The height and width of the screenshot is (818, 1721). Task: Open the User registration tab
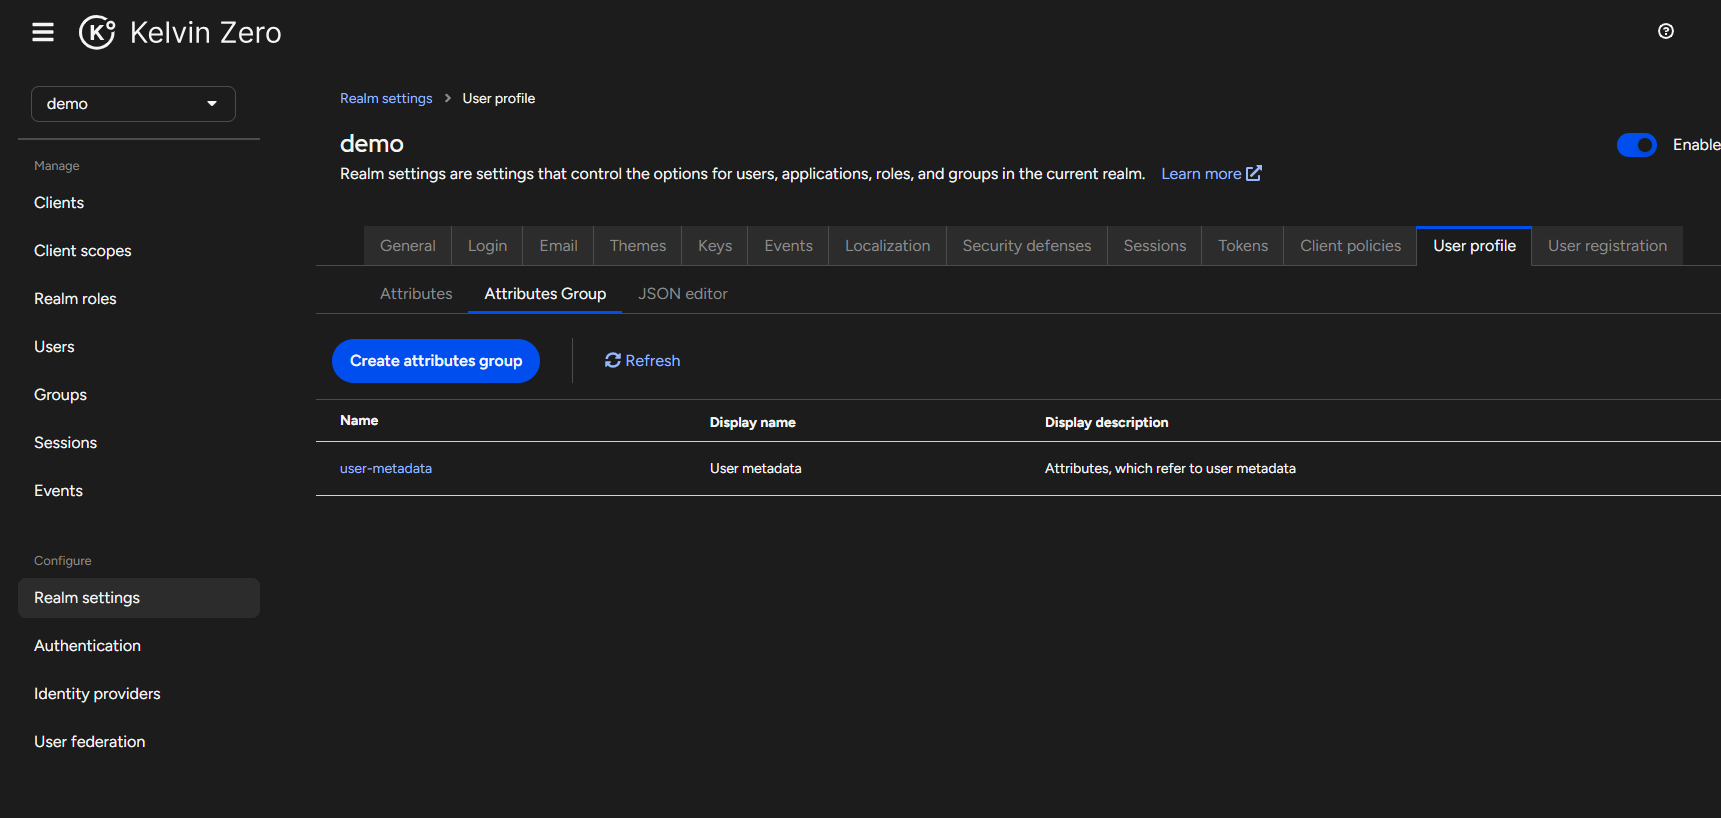1607,246
